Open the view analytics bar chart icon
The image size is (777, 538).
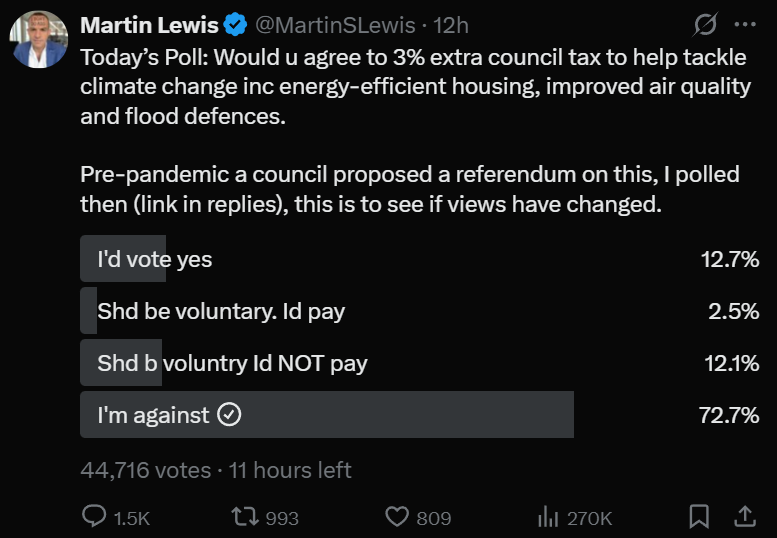coord(548,516)
